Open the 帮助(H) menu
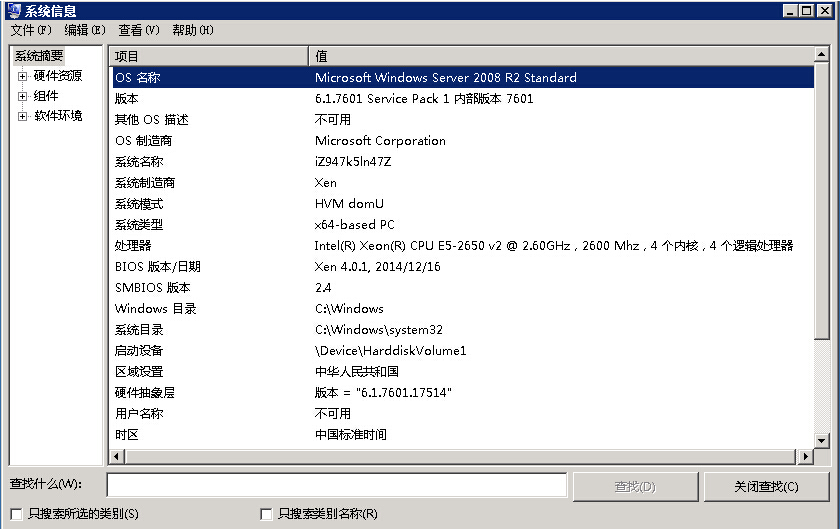This screenshot has width=840, height=530. pyautogui.click(x=193, y=30)
